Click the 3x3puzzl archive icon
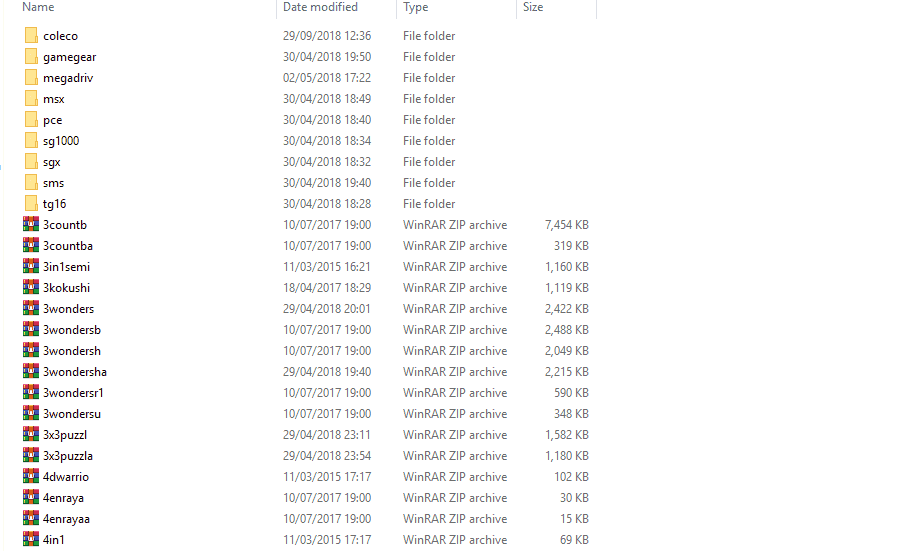Image resolution: width=897 pixels, height=551 pixels. [31, 434]
